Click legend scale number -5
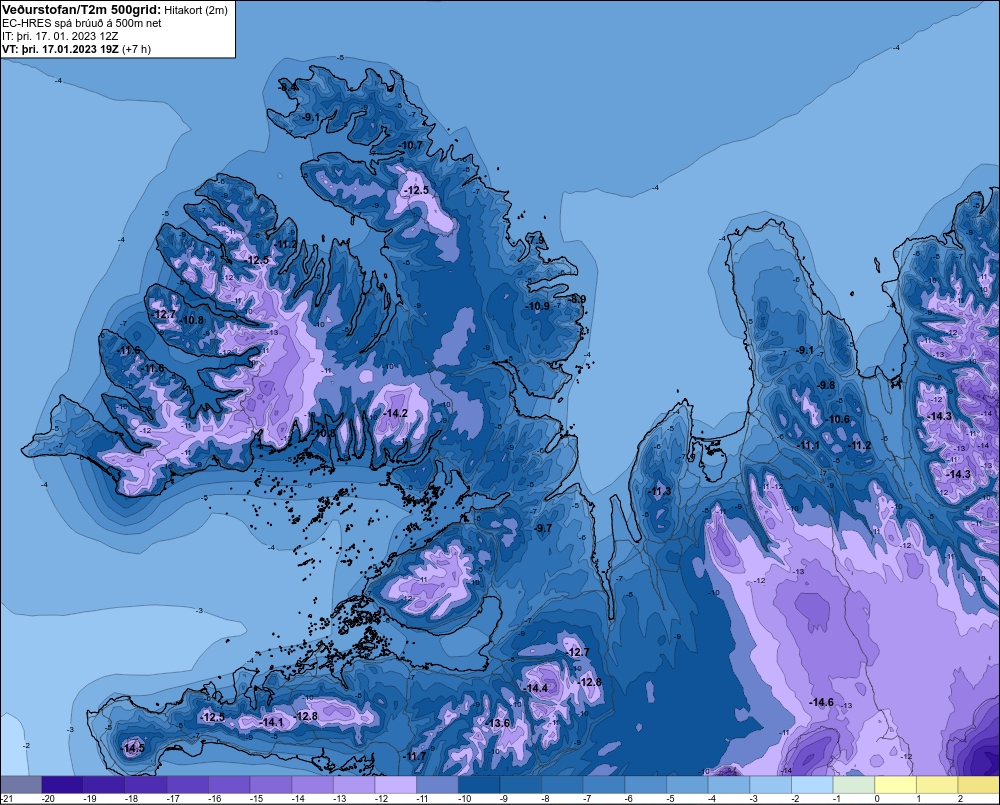Screen dimensions: 1000x805 [x=671, y=799]
